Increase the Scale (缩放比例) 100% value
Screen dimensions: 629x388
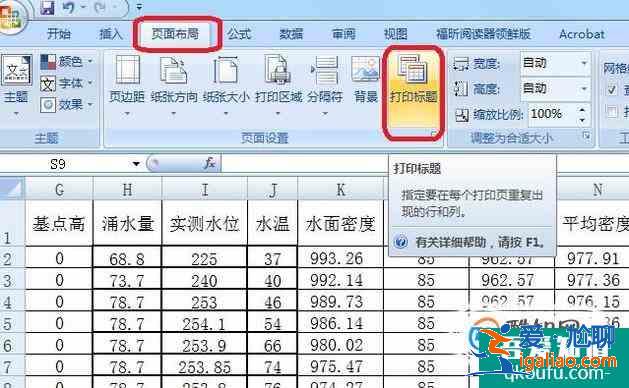coord(582,109)
